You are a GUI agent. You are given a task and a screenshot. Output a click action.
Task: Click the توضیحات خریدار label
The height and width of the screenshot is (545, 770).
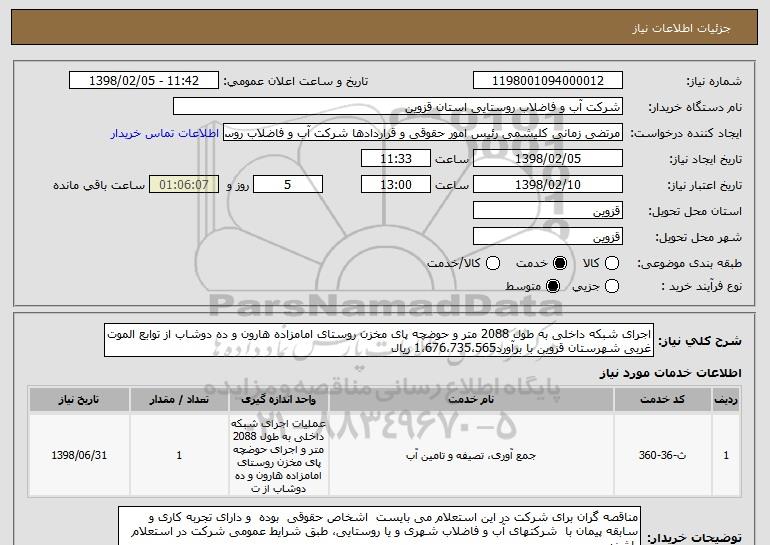click(694, 538)
